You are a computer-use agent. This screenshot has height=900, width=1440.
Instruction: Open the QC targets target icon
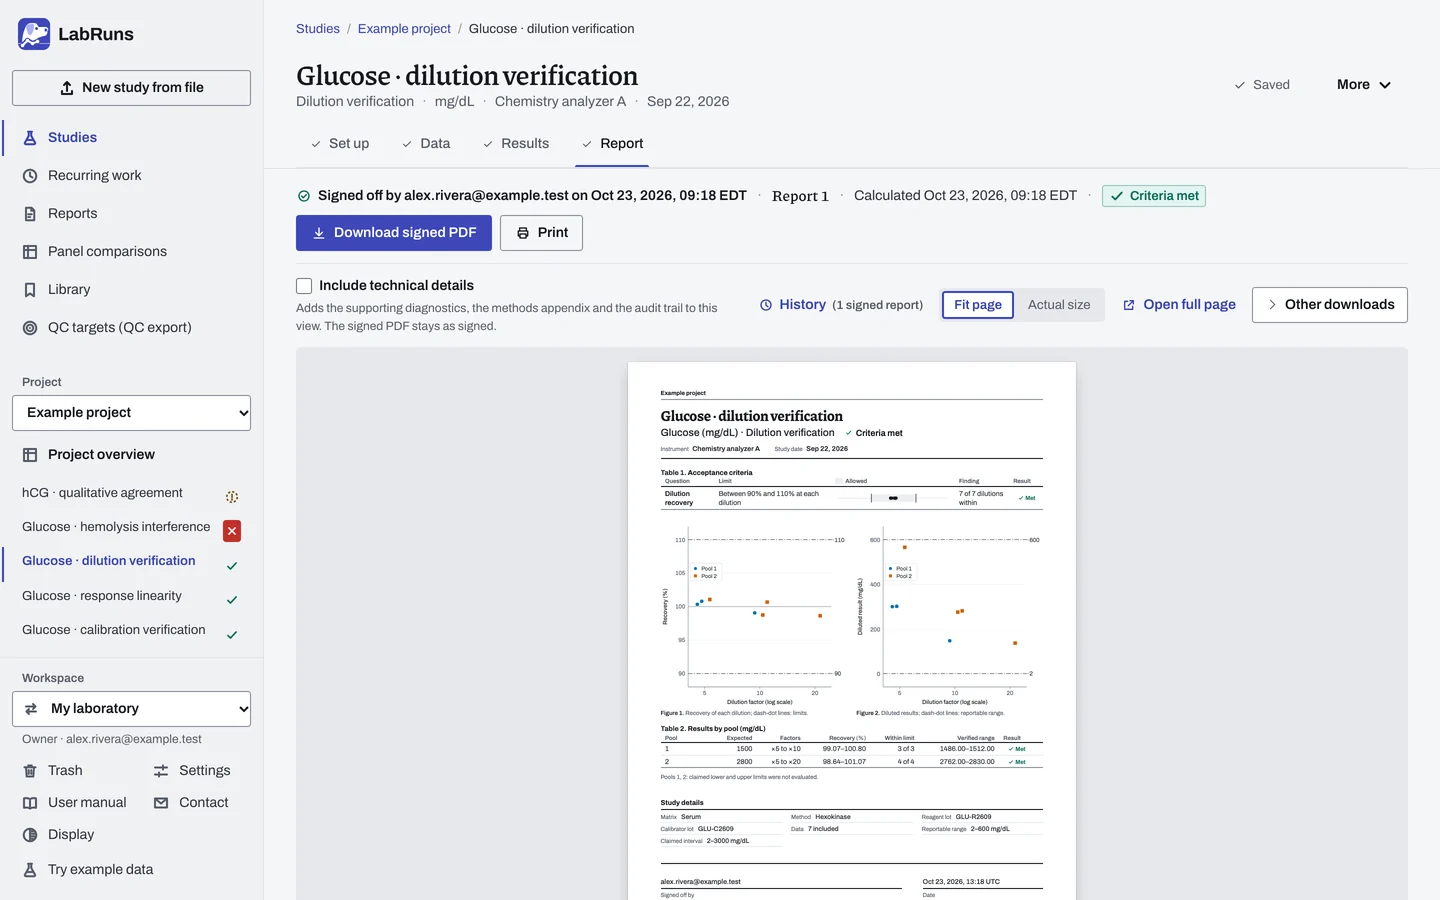pyautogui.click(x=30, y=328)
